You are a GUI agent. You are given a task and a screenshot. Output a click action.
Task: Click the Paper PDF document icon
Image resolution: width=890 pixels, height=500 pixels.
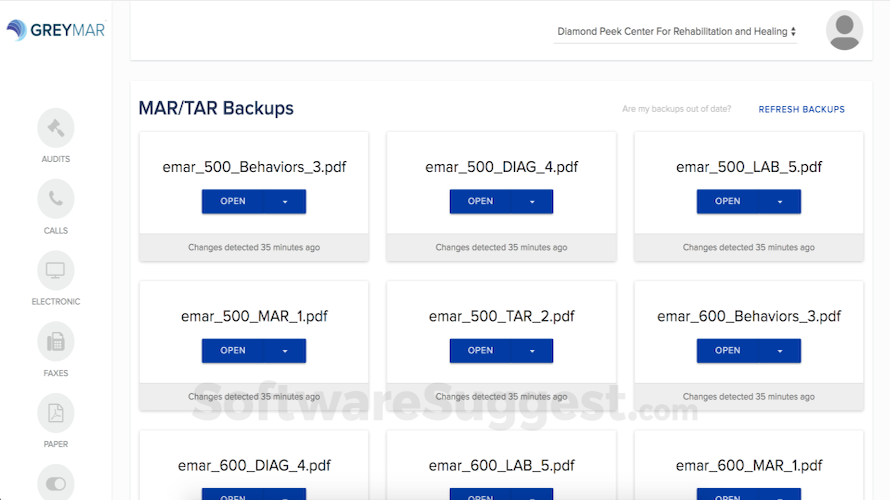pyautogui.click(x=56, y=413)
